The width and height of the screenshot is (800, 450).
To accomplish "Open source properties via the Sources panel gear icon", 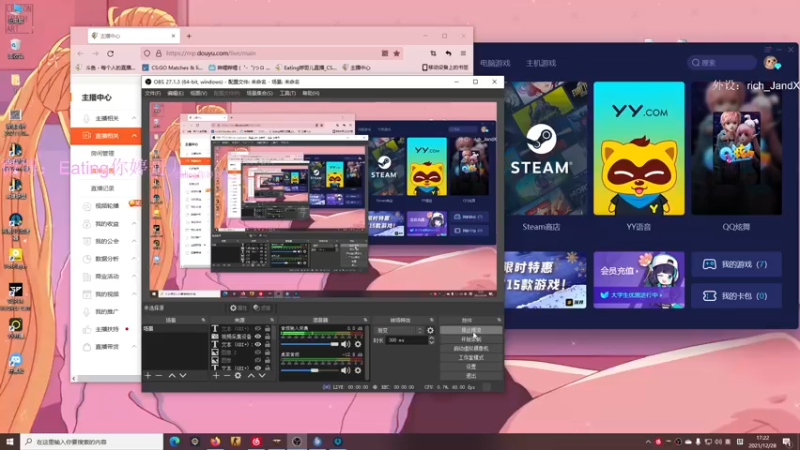I will coord(238,376).
